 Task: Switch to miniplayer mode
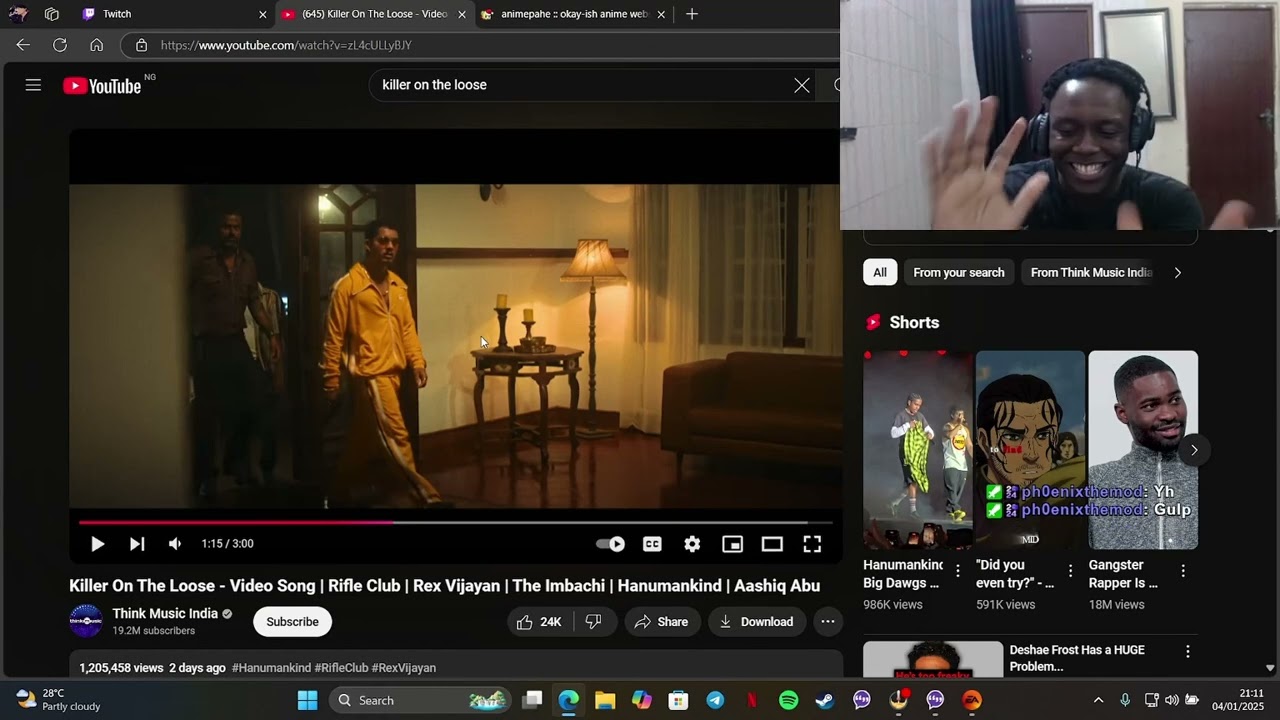(x=732, y=544)
